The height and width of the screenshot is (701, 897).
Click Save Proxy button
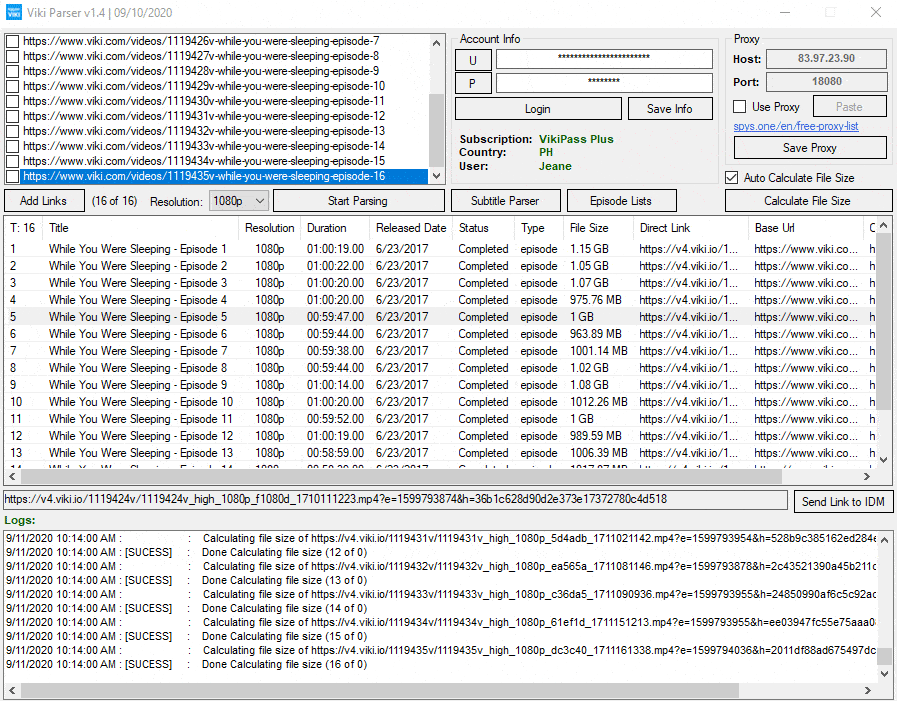pos(809,148)
